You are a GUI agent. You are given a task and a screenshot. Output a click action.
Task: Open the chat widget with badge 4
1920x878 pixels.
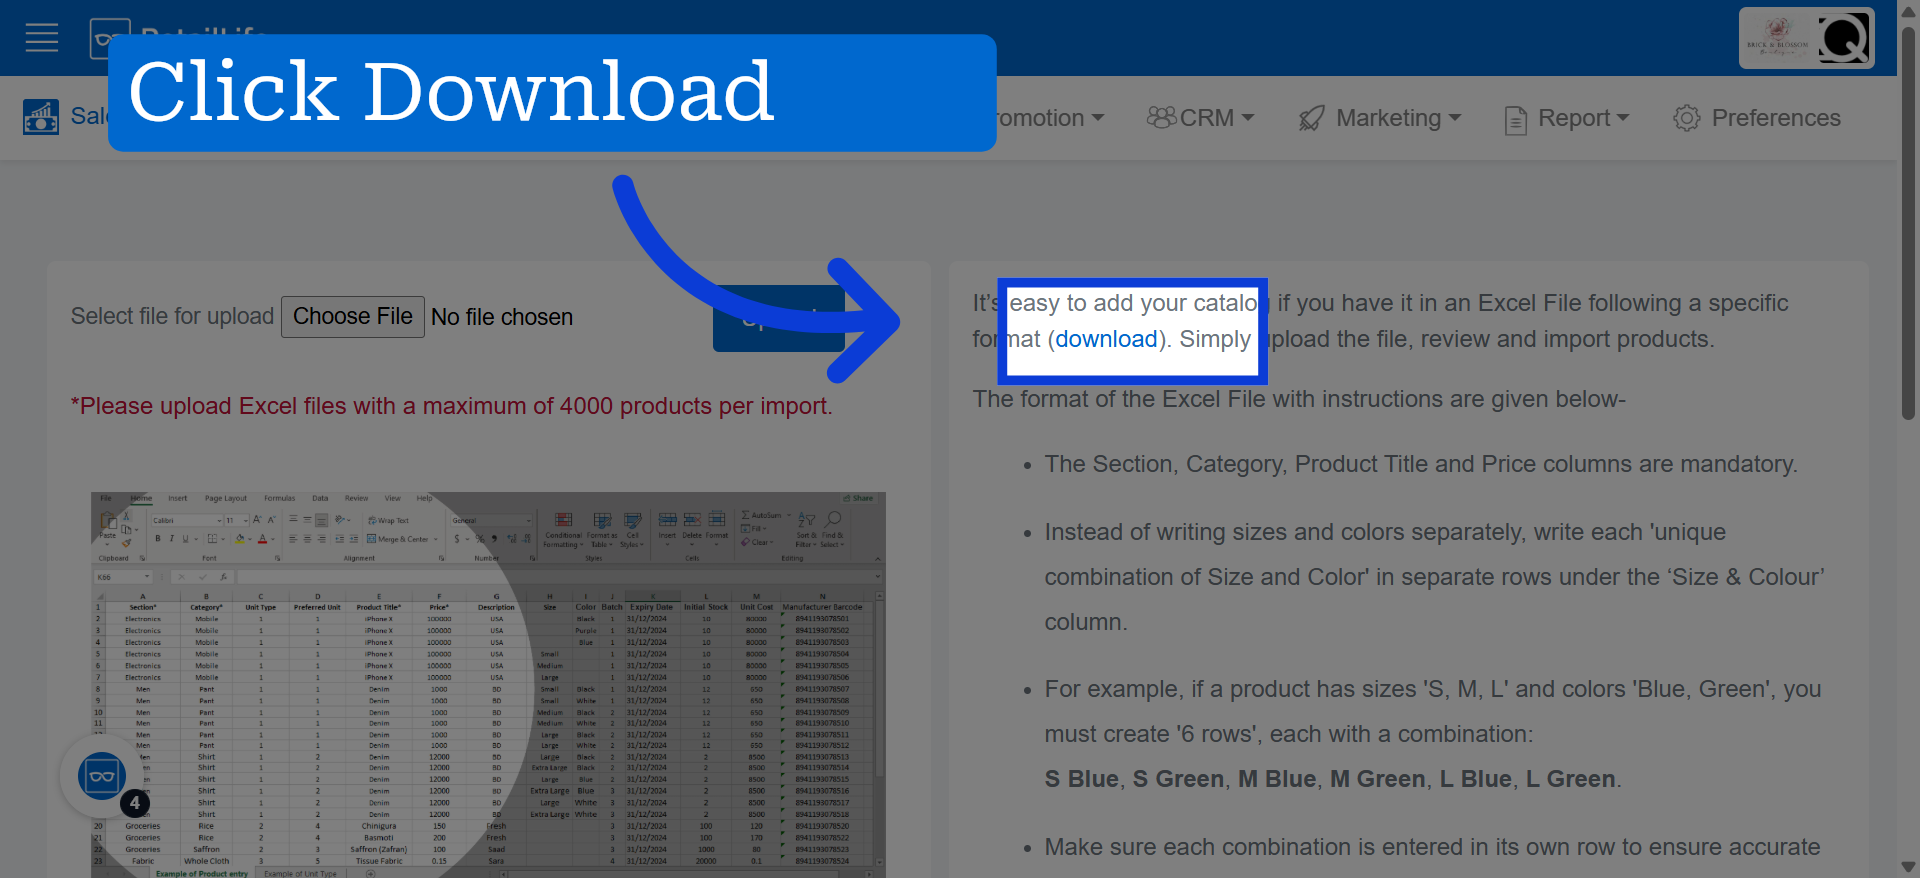[102, 776]
